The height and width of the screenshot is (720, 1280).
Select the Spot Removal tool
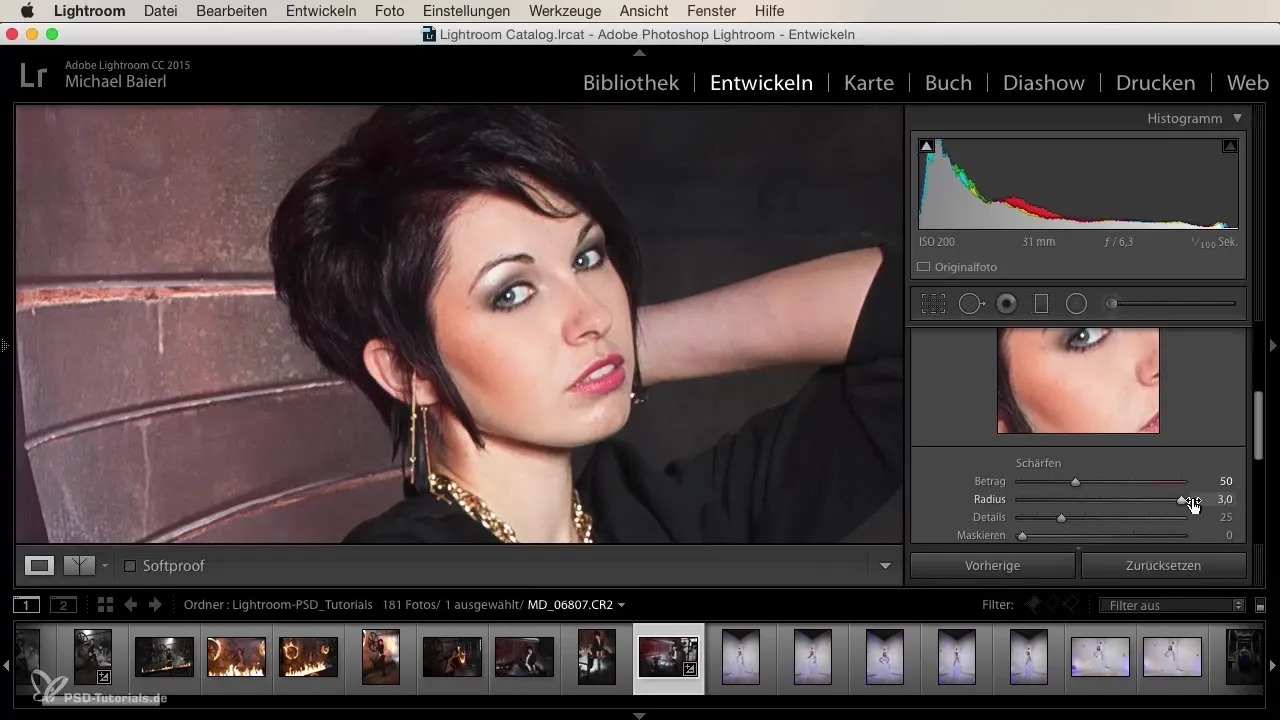click(x=971, y=304)
